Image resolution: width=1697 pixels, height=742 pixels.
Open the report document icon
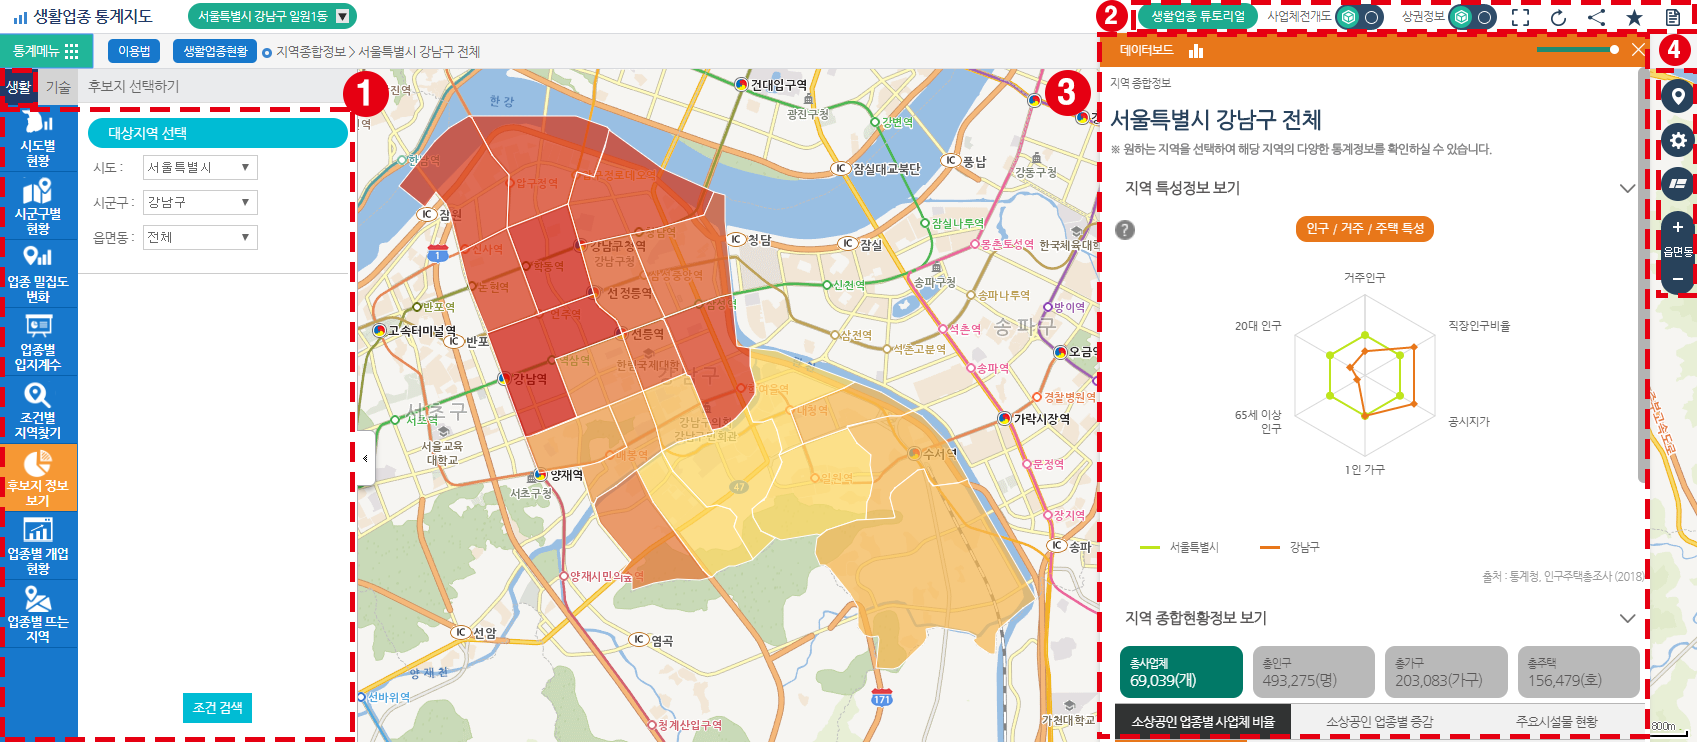tap(1672, 17)
